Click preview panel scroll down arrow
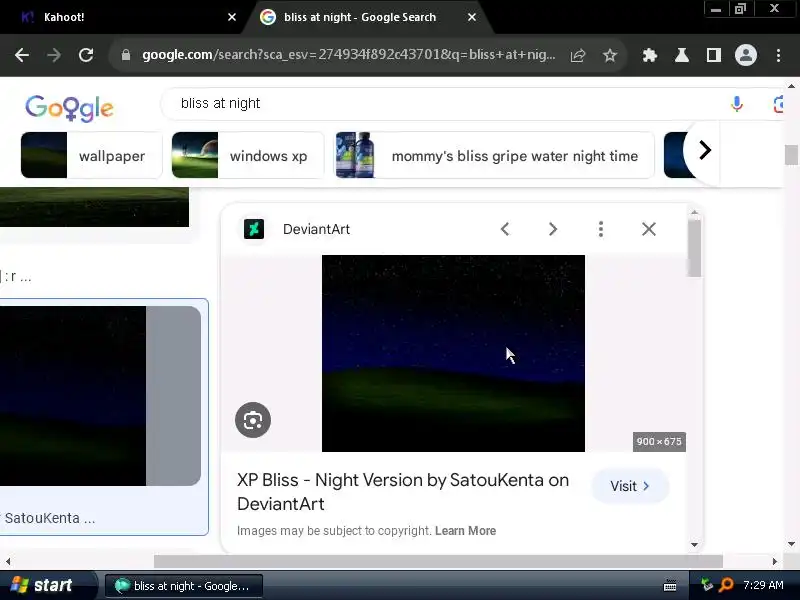Image resolution: width=800 pixels, height=600 pixels. click(694, 544)
